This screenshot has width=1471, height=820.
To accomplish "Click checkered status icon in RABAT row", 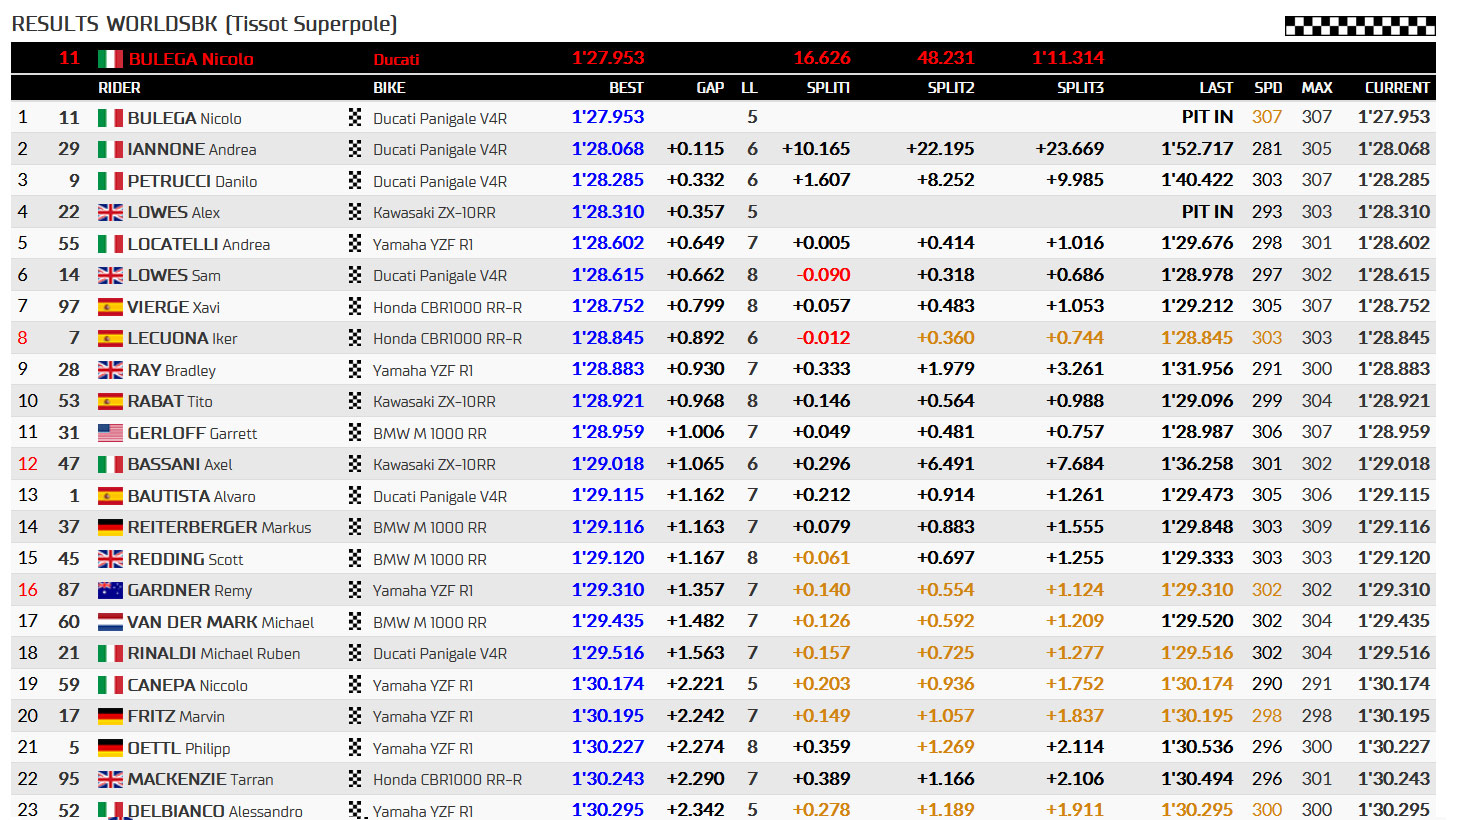I will [355, 401].
